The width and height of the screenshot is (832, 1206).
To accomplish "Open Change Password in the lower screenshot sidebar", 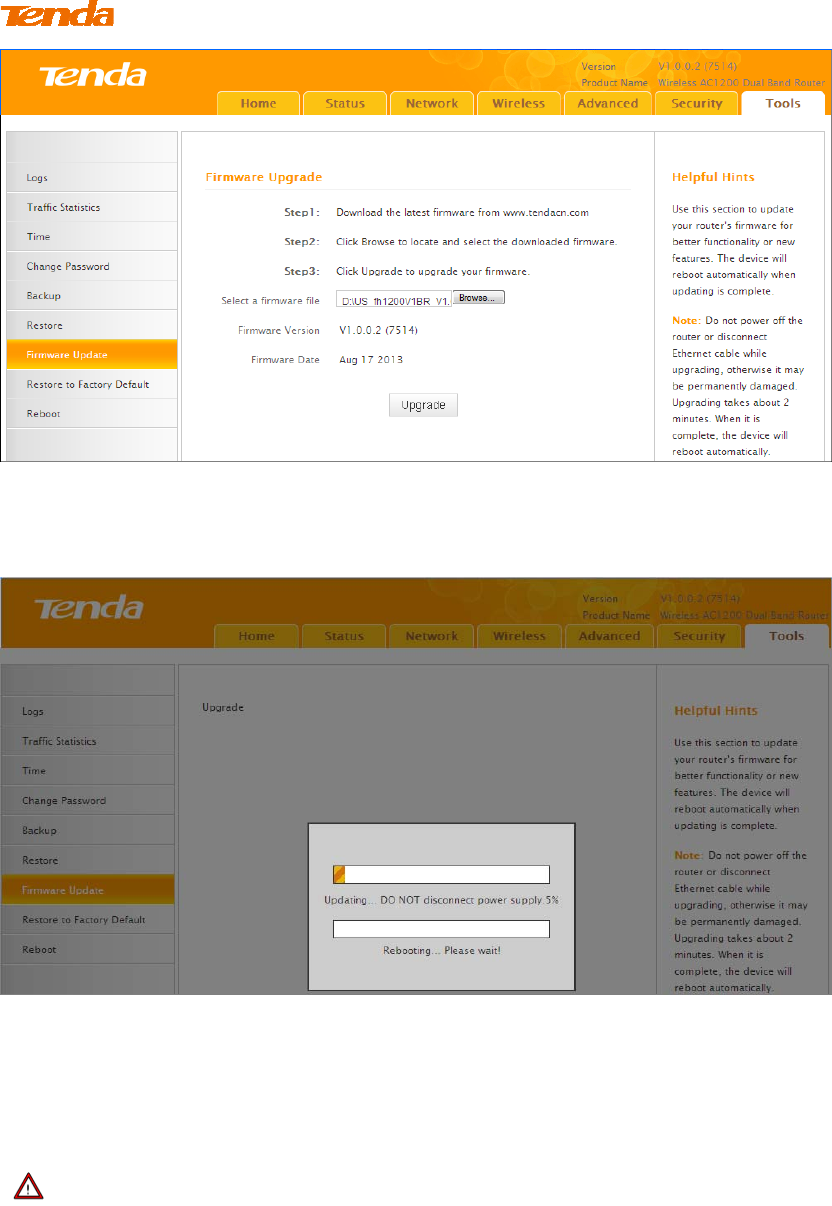I will [88, 801].
